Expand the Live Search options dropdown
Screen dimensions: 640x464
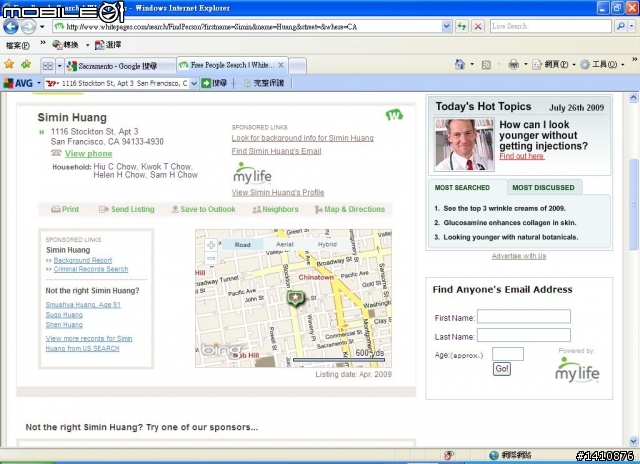(632, 26)
